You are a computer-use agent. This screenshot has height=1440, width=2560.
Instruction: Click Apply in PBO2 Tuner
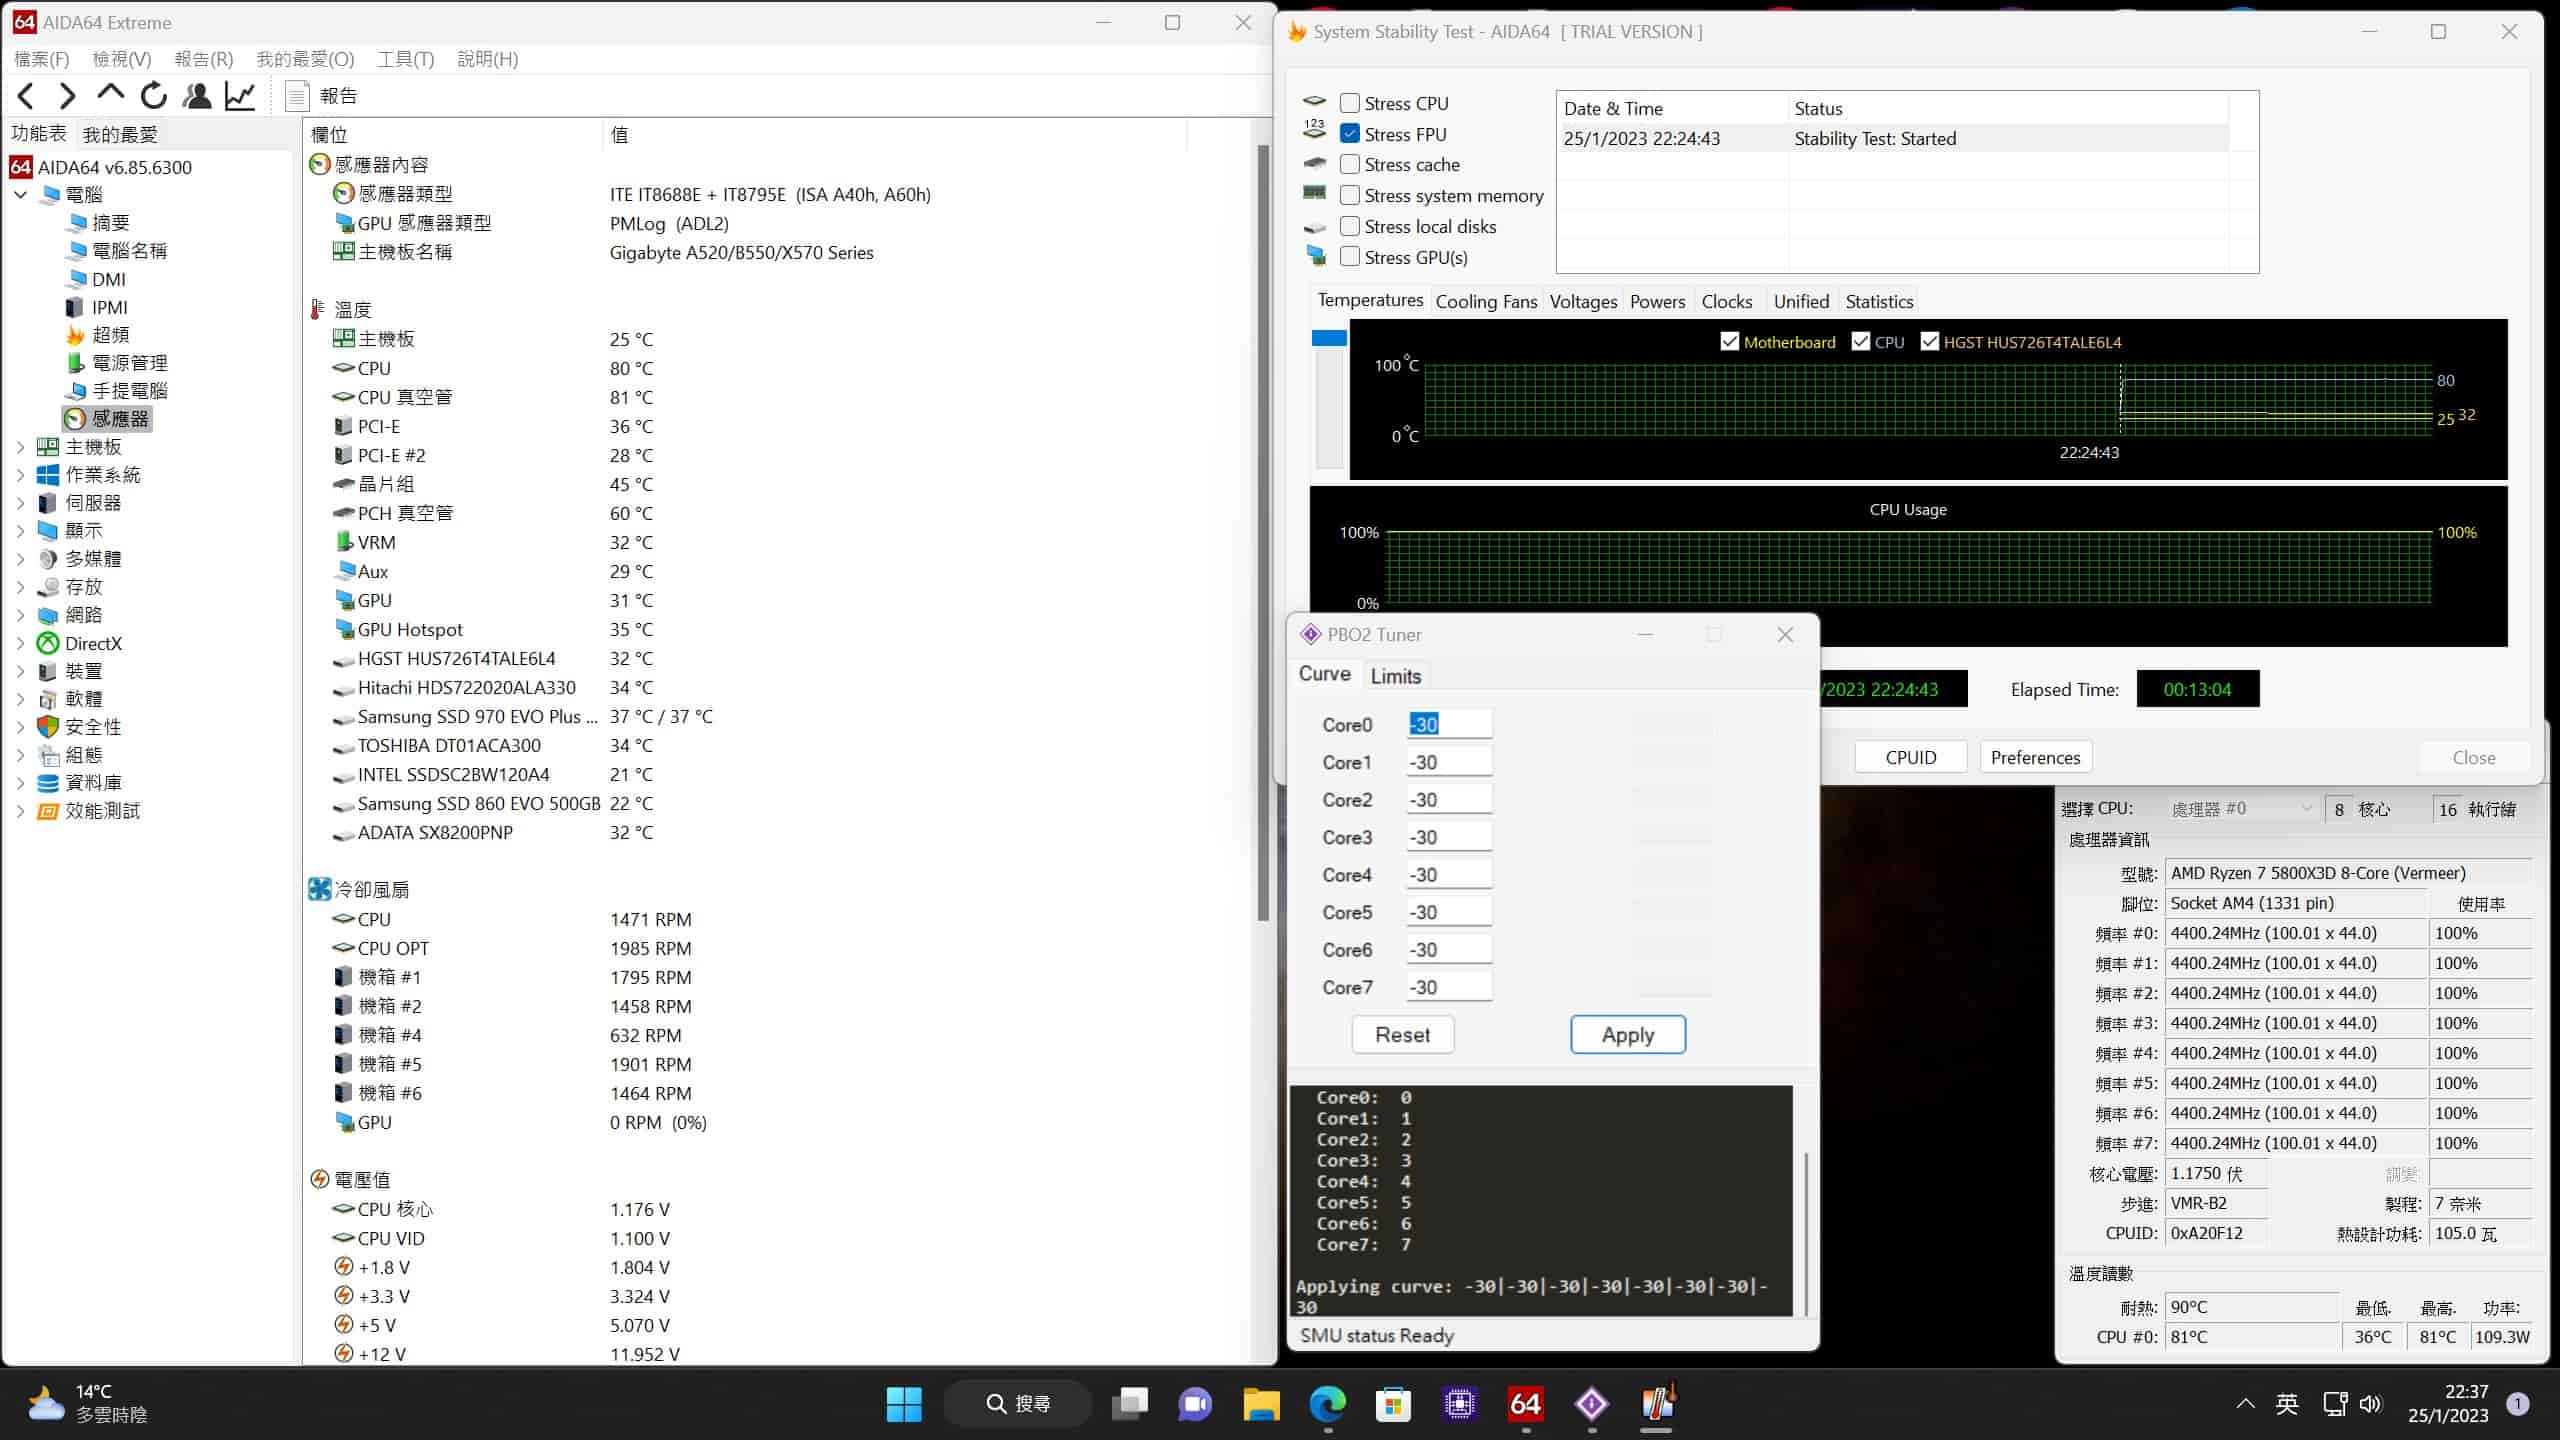coord(1627,1035)
